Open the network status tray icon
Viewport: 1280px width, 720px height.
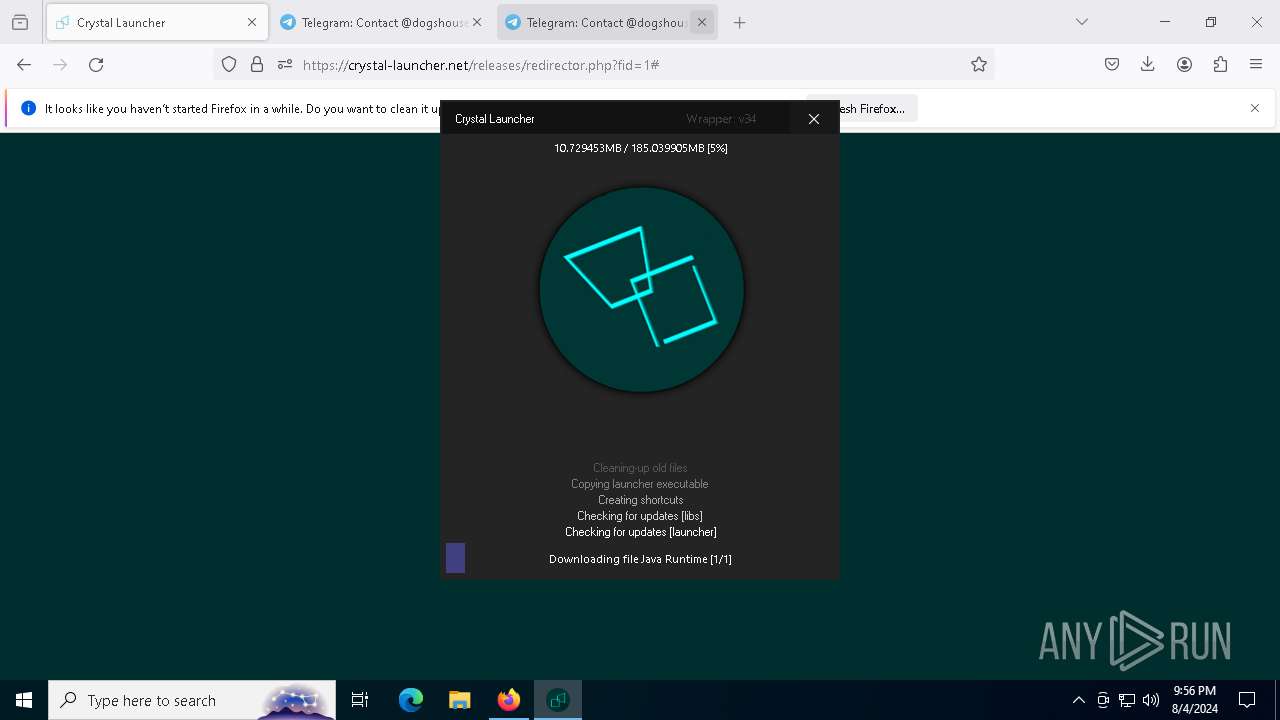pyautogui.click(x=1127, y=700)
